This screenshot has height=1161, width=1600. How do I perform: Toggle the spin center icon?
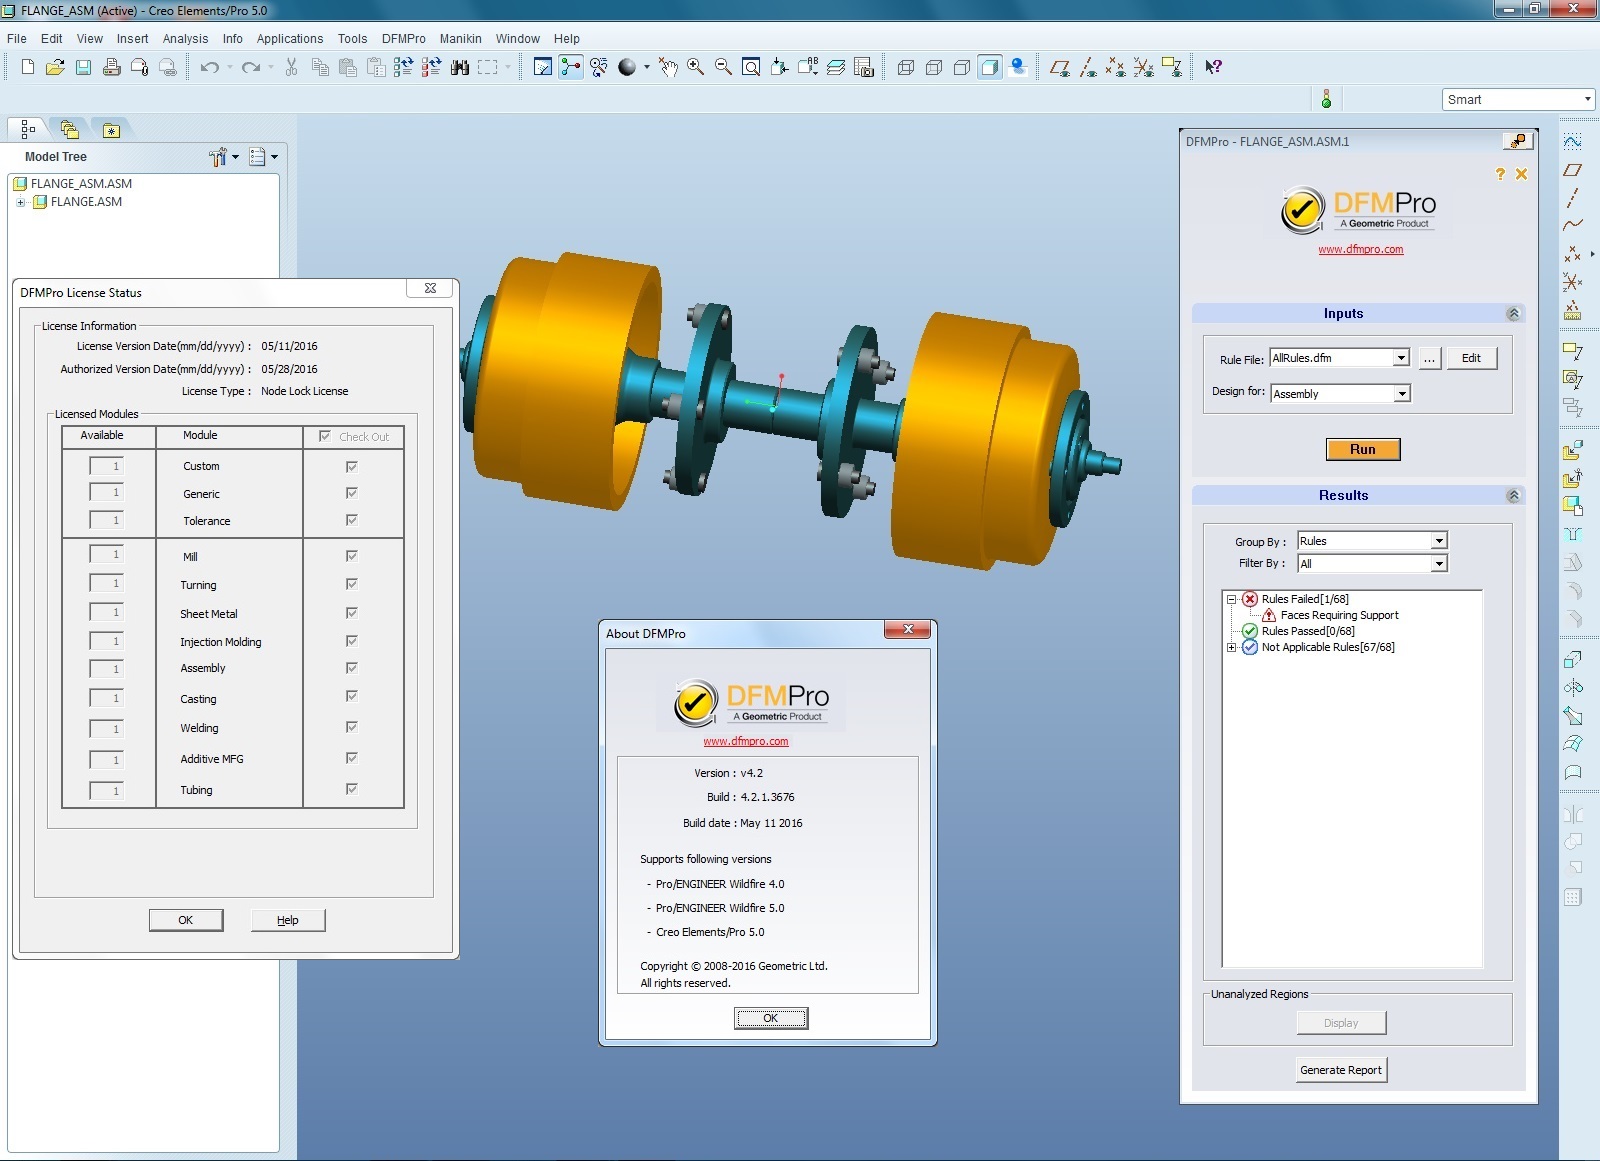tap(570, 67)
